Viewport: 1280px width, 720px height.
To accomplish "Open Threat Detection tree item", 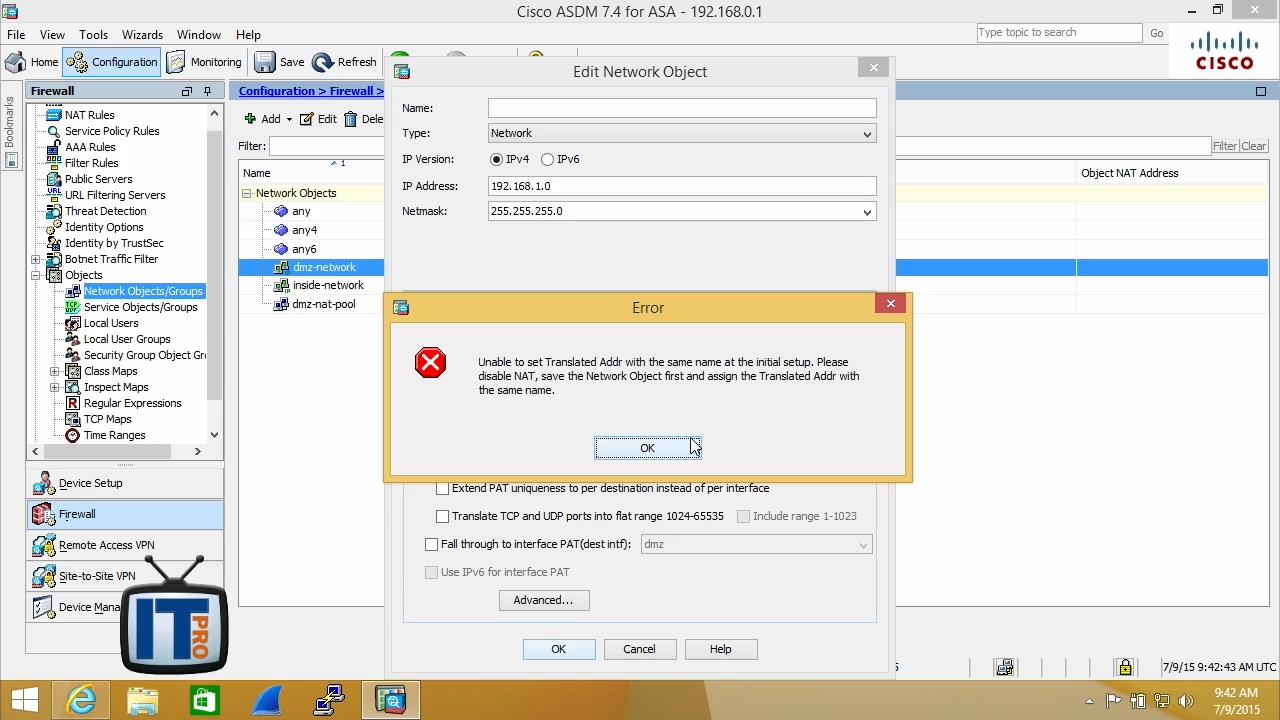I will 105,211.
